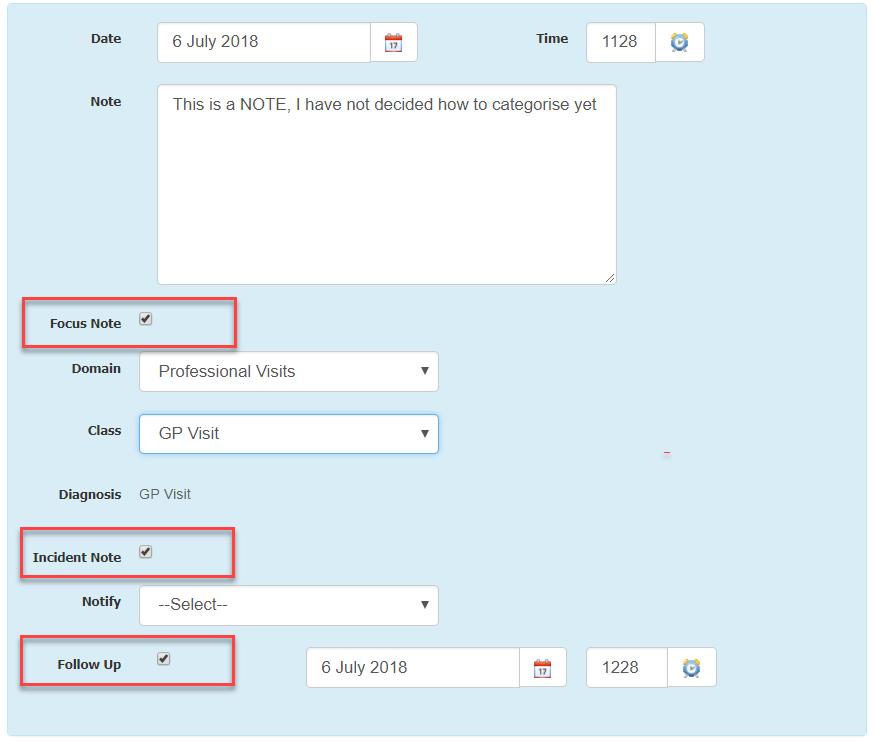Expand the Notify dropdown showing --Select--
The height and width of the screenshot is (742, 875).
coord(288,605)
